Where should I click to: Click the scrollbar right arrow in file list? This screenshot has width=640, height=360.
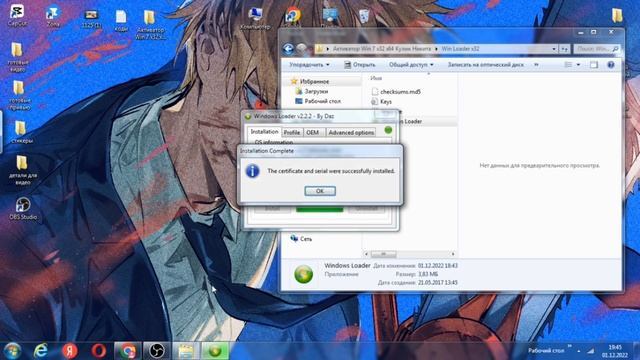pyautogui.click(x=453, y=254)
